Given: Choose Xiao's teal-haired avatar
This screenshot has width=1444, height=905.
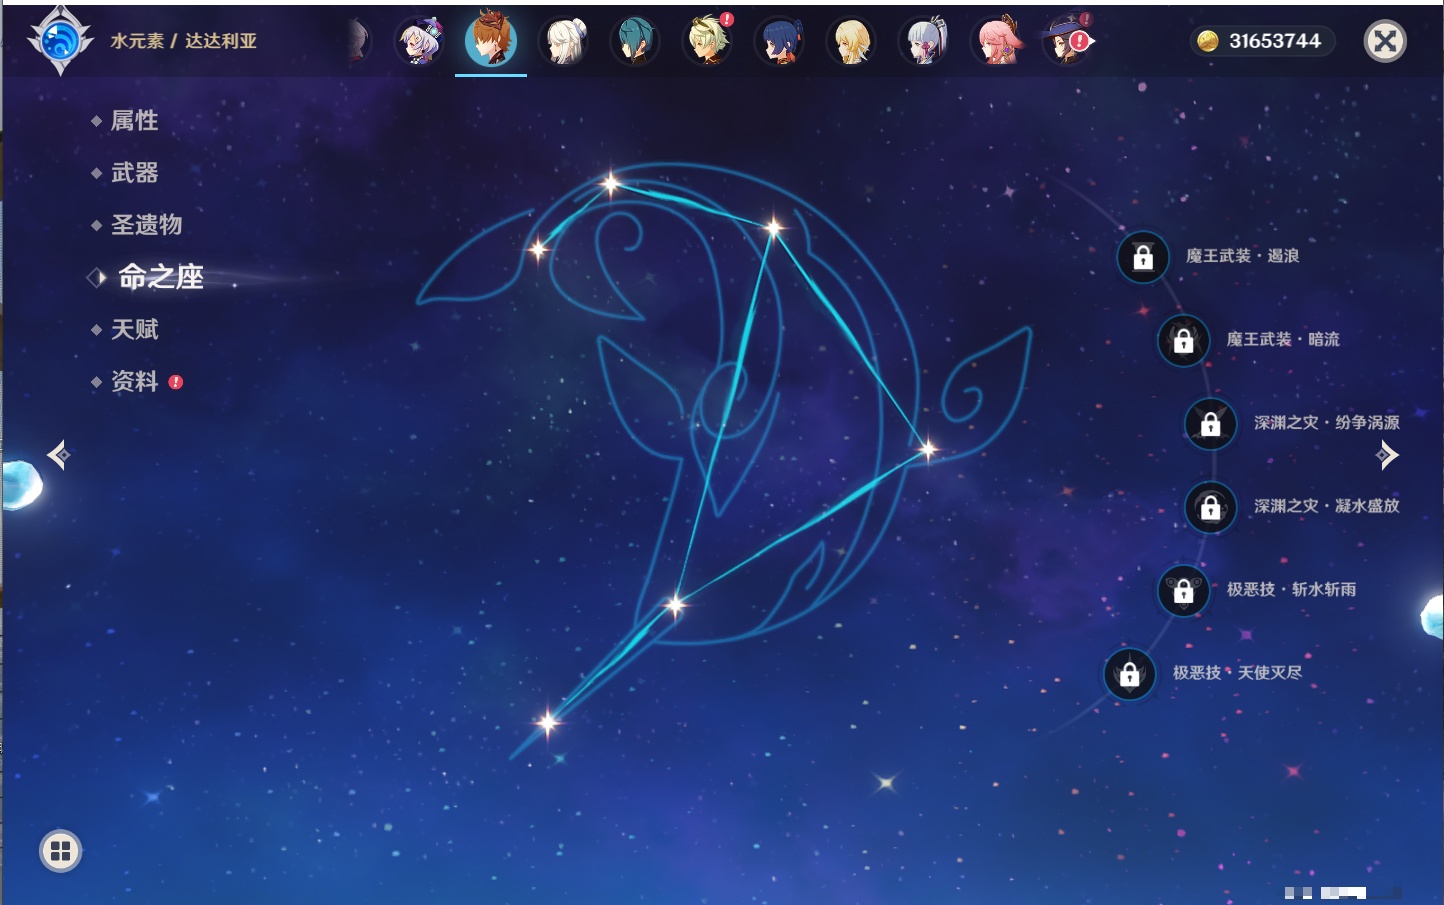Looking at the screenshot, I should point(635,42).
